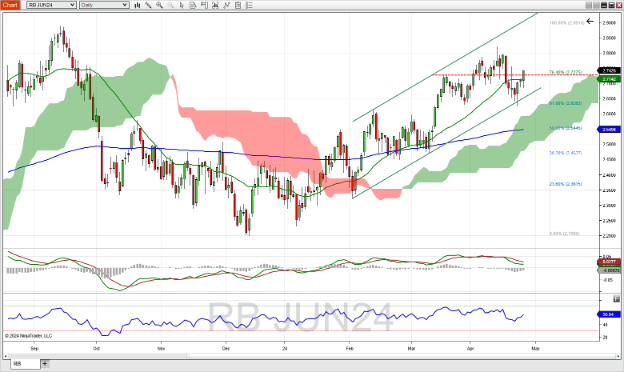
Task: Click the '© 2024 NinjaTrader, LLC' copyright text
Action: (28, 336)
